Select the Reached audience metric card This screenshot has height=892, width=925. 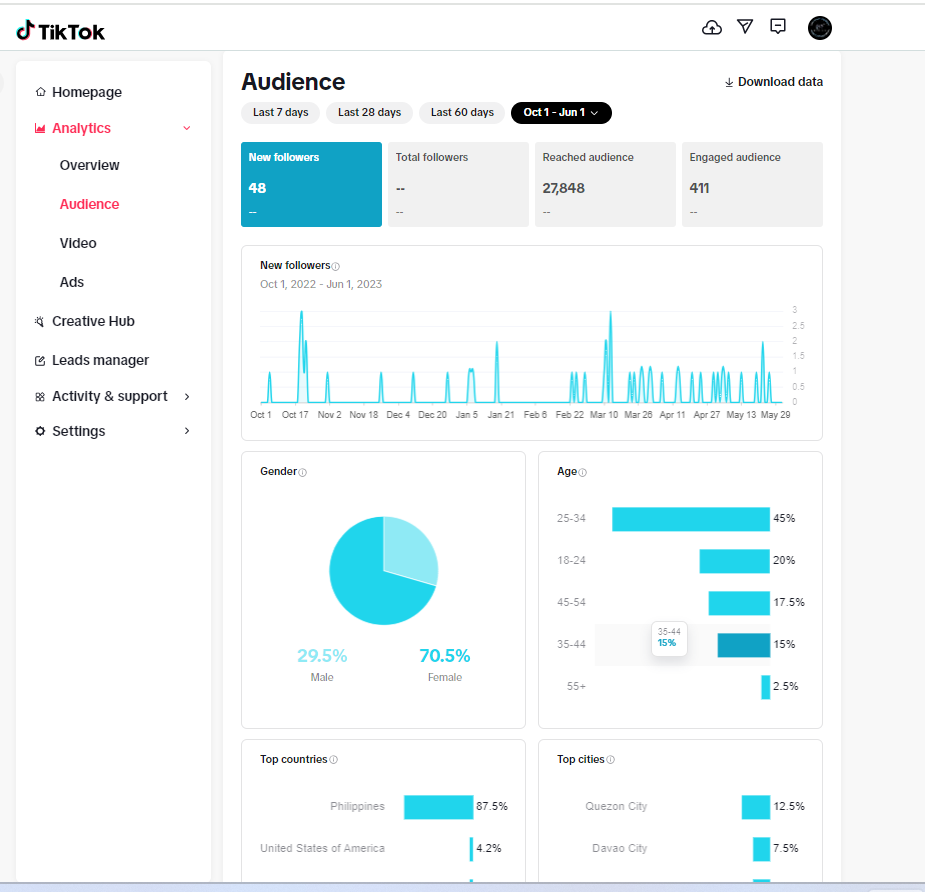click(605, 185)
